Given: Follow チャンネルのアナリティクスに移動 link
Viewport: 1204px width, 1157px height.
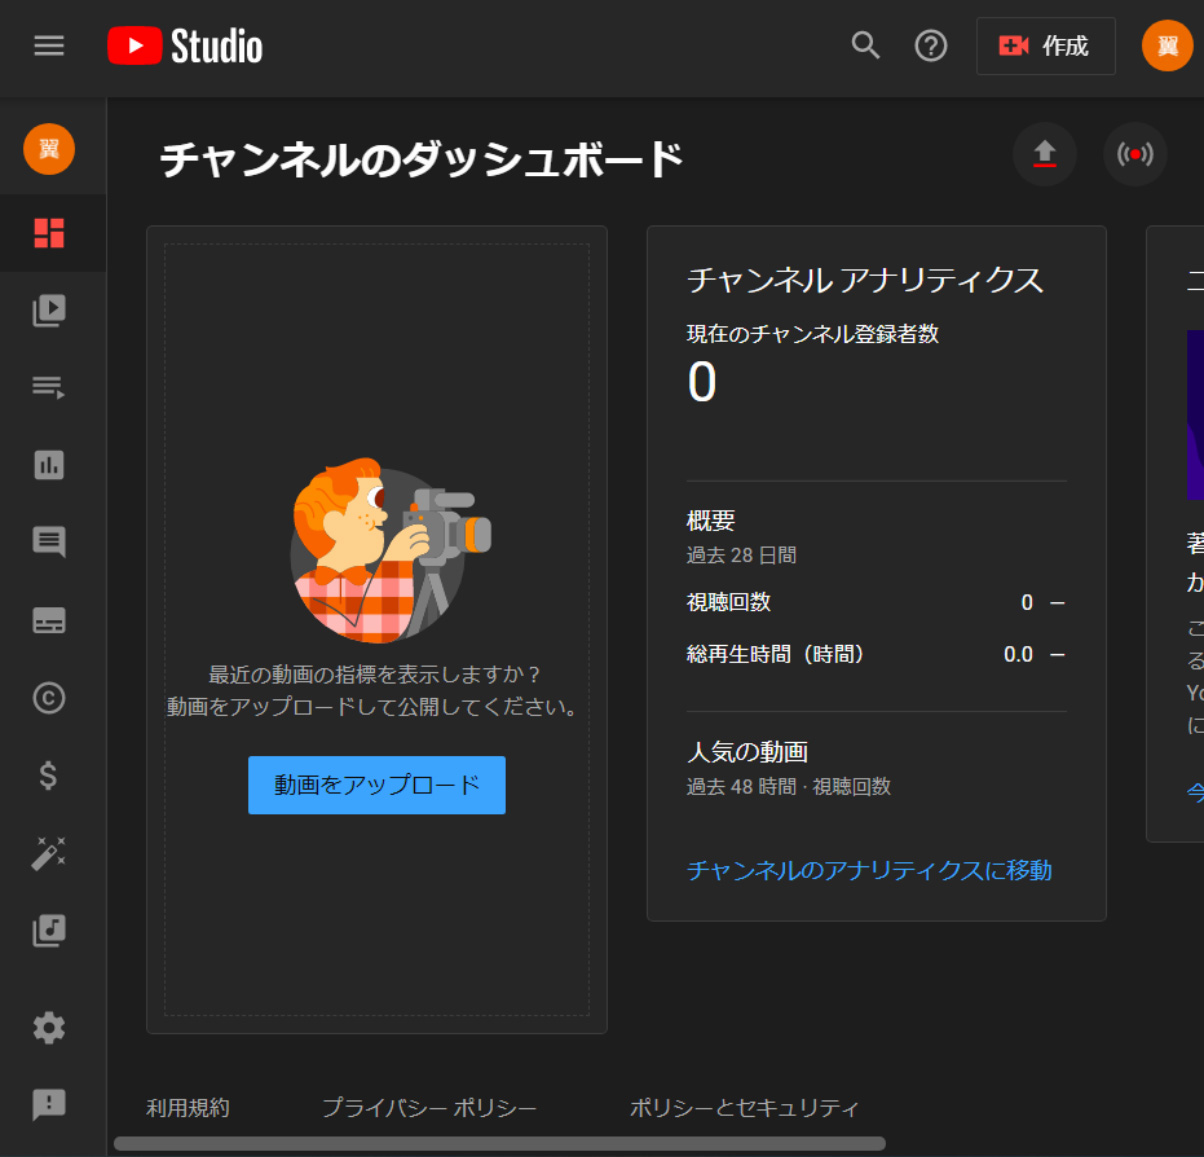Looking at the screenshot, I should [x=869, y=870].
